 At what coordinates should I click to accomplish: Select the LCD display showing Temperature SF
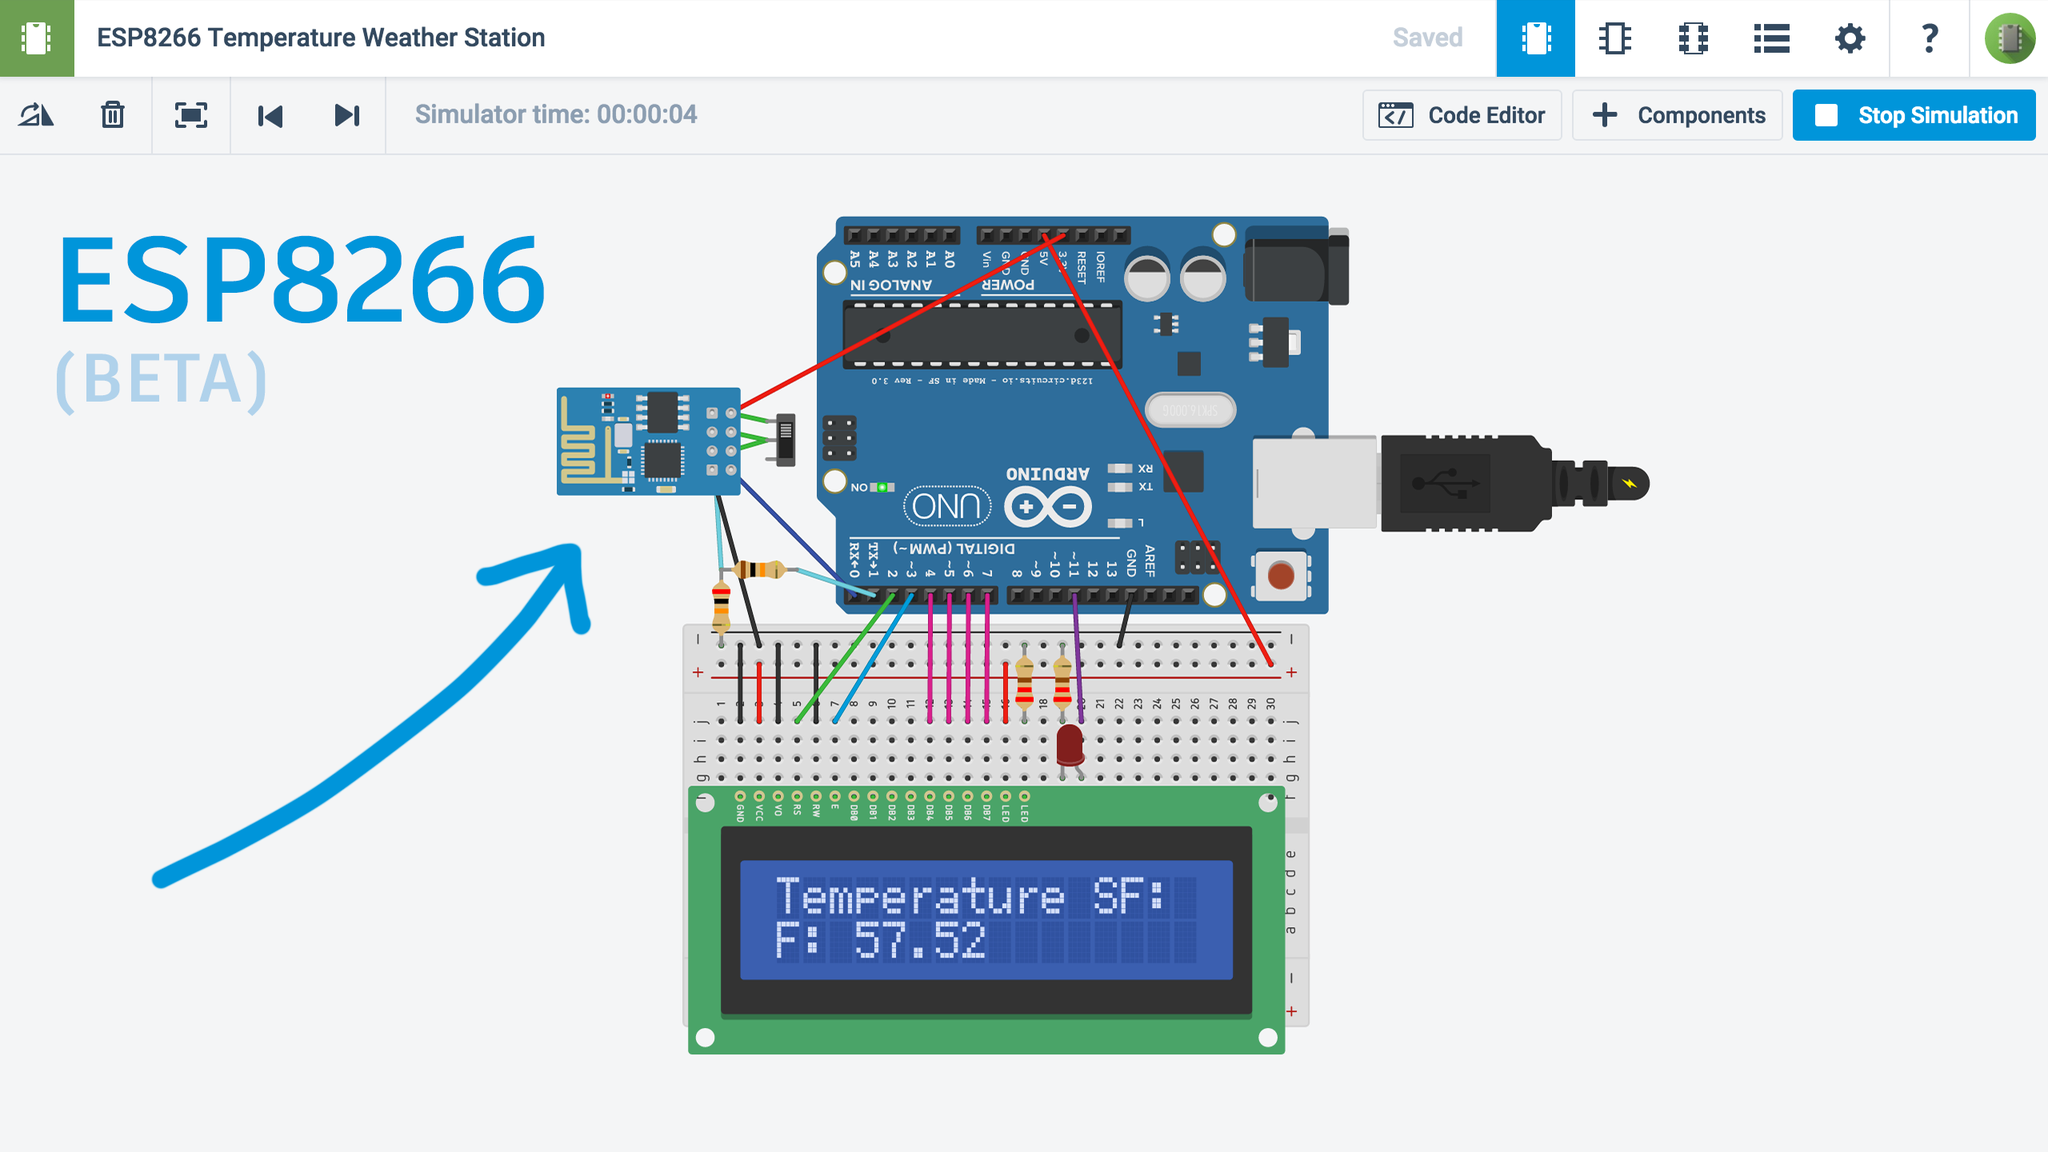click(986, 920)
